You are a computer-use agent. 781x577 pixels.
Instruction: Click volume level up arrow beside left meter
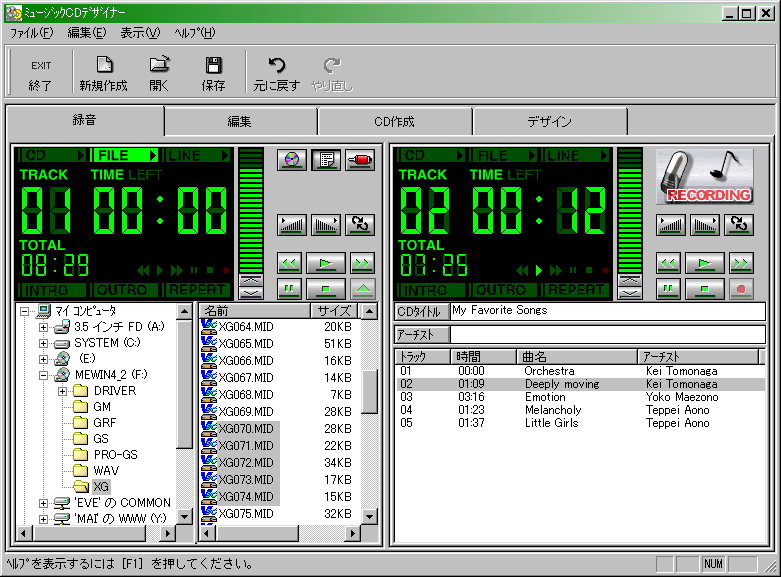tap(251, 280)
